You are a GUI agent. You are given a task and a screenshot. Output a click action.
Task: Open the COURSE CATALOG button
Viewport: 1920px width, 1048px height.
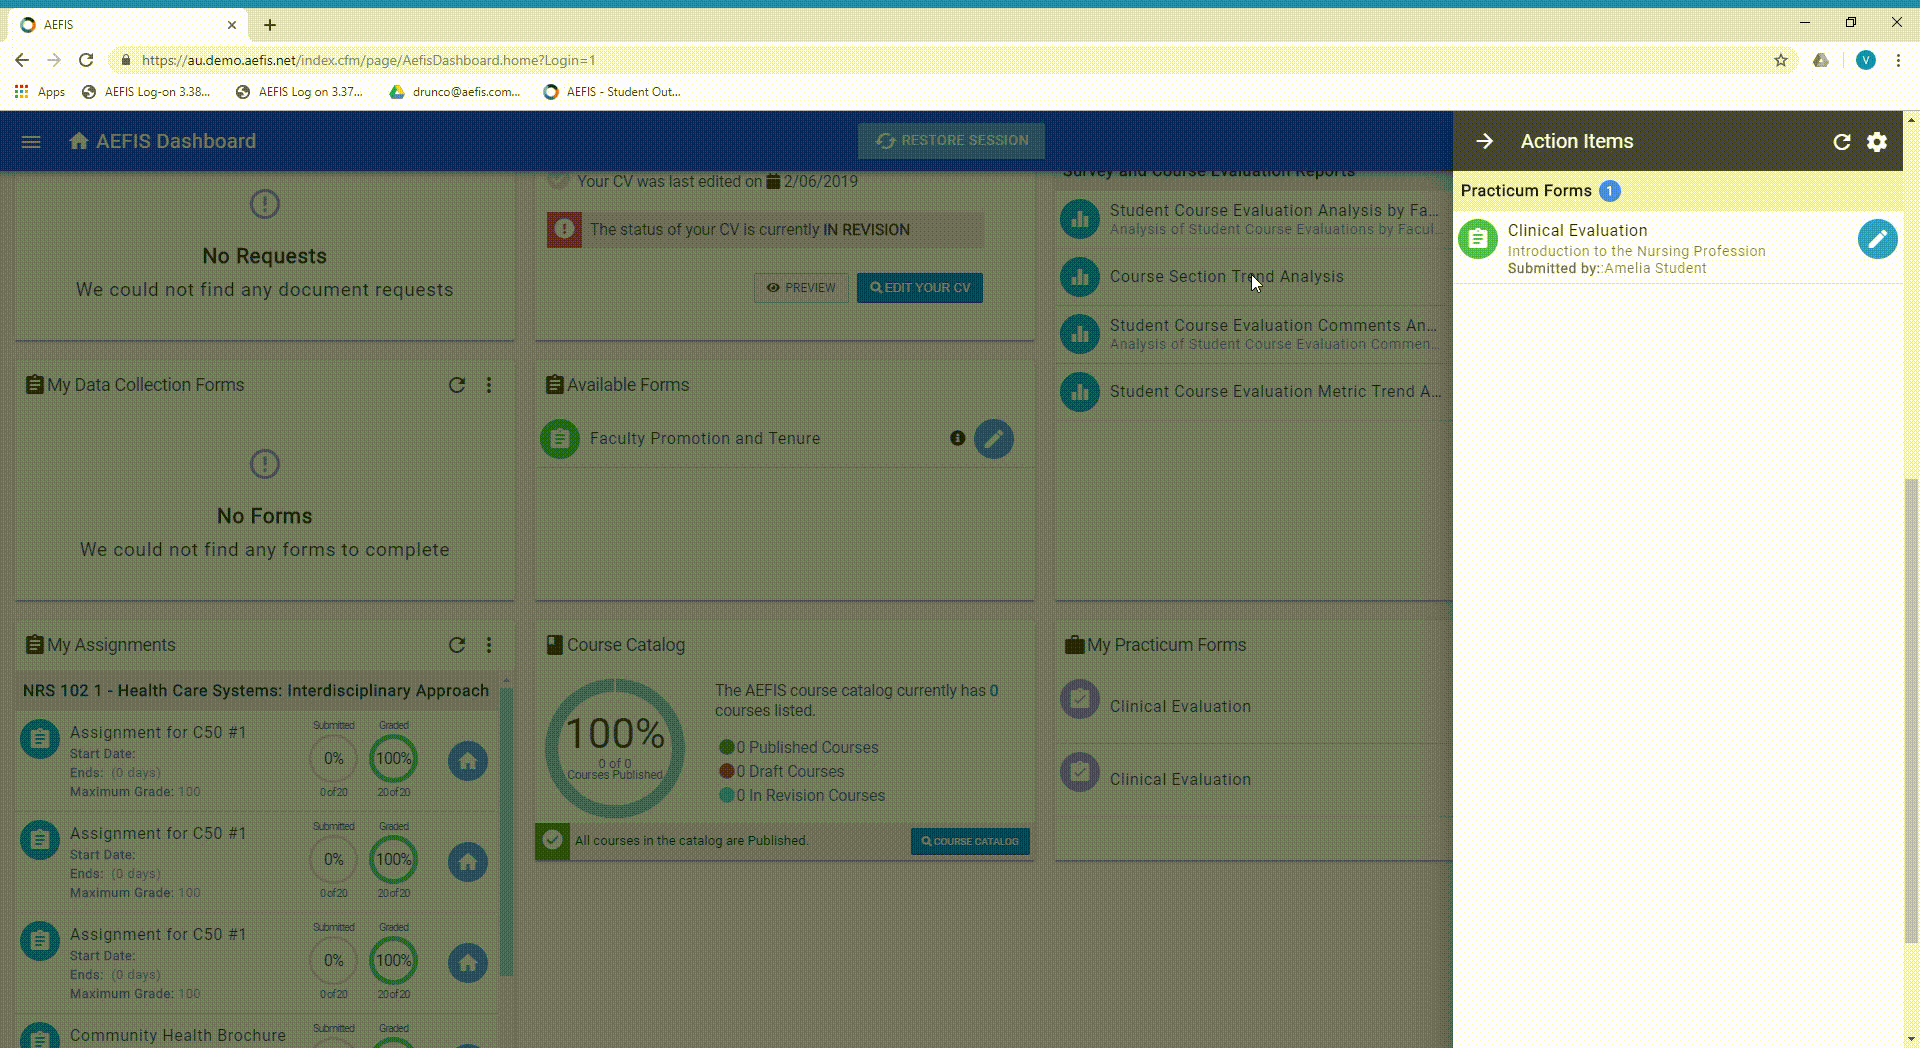click(x=970, y=841)
